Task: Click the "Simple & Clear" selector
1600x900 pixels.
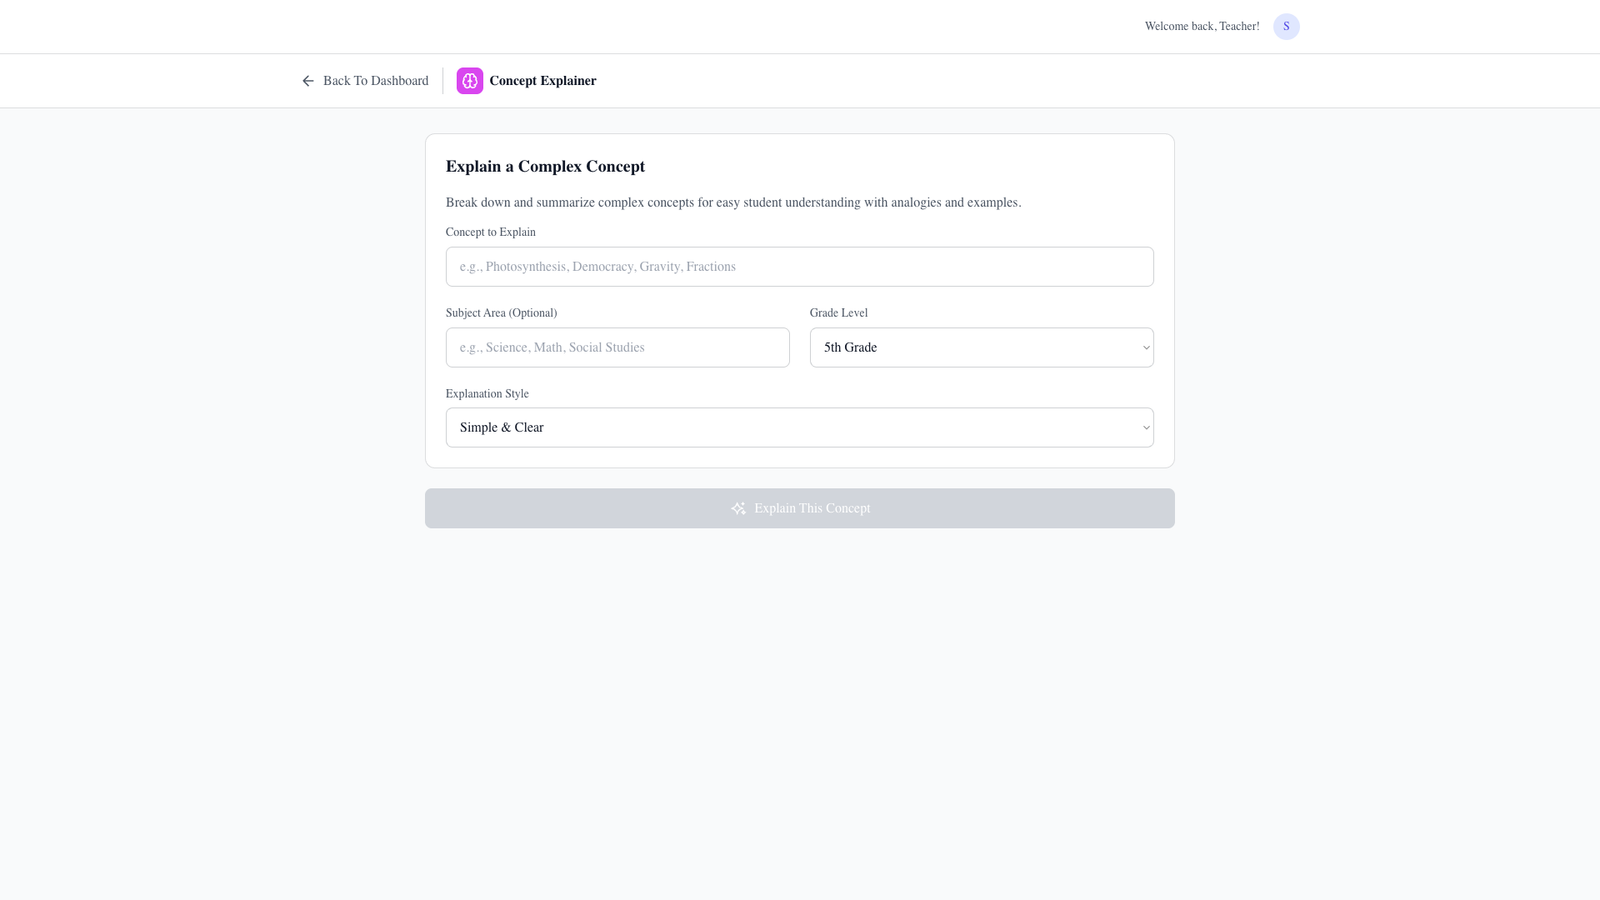Action: point(799,427)
